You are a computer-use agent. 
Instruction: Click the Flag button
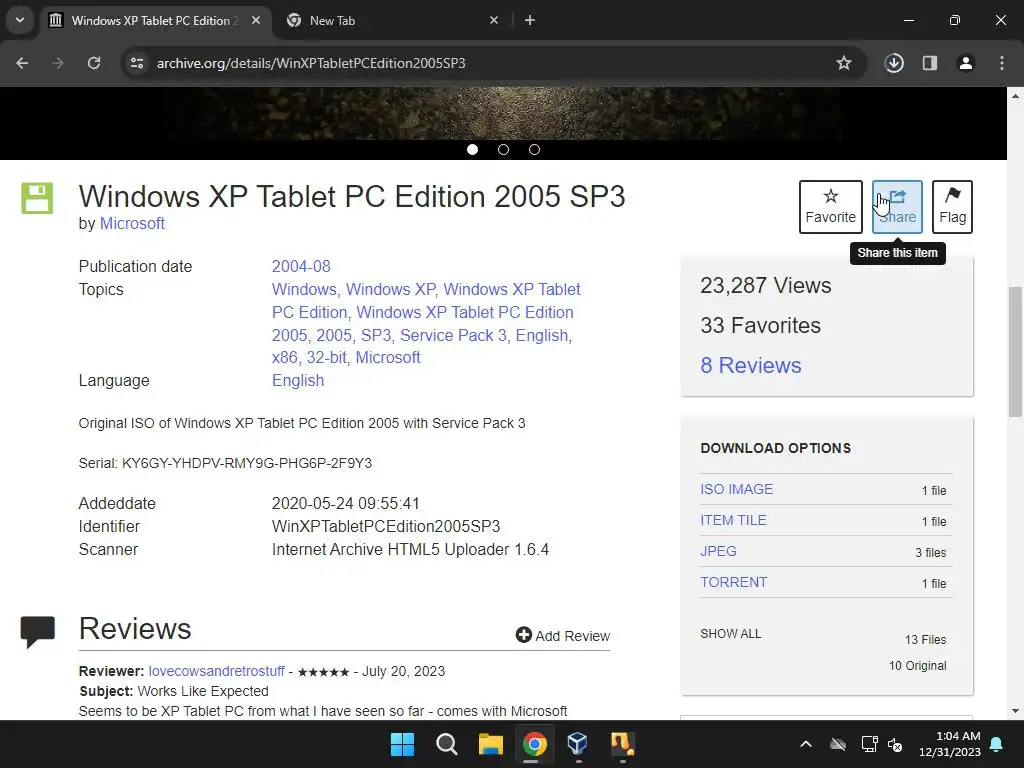point(952,207)
